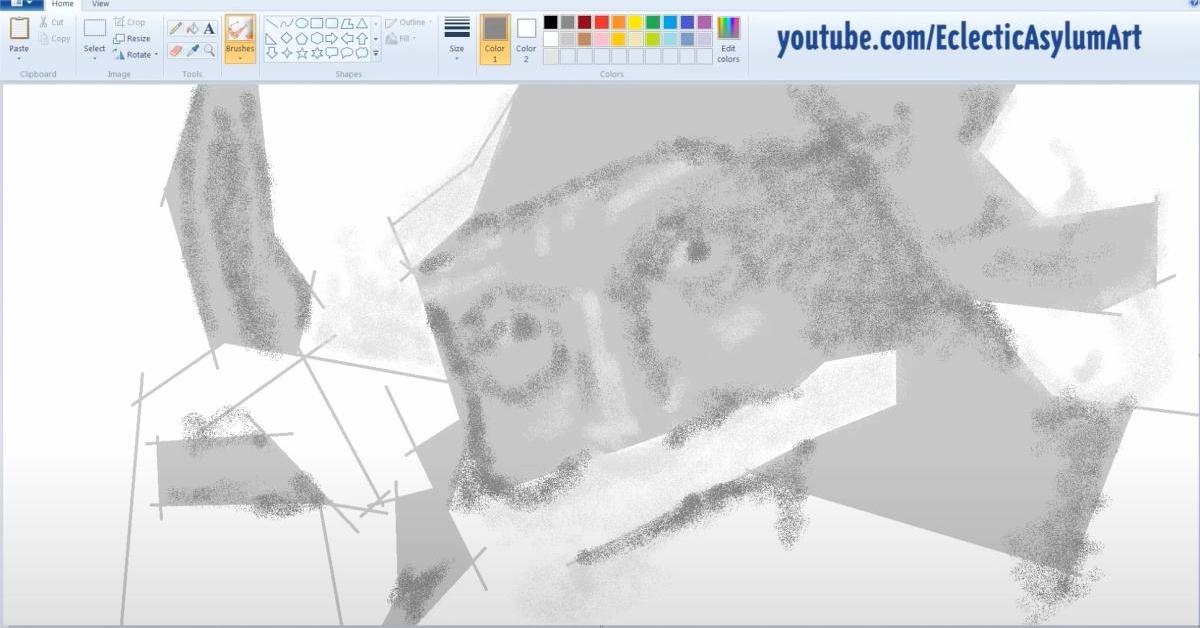Switch to the View tab
1200x628 pixels.
click(100, 4)
